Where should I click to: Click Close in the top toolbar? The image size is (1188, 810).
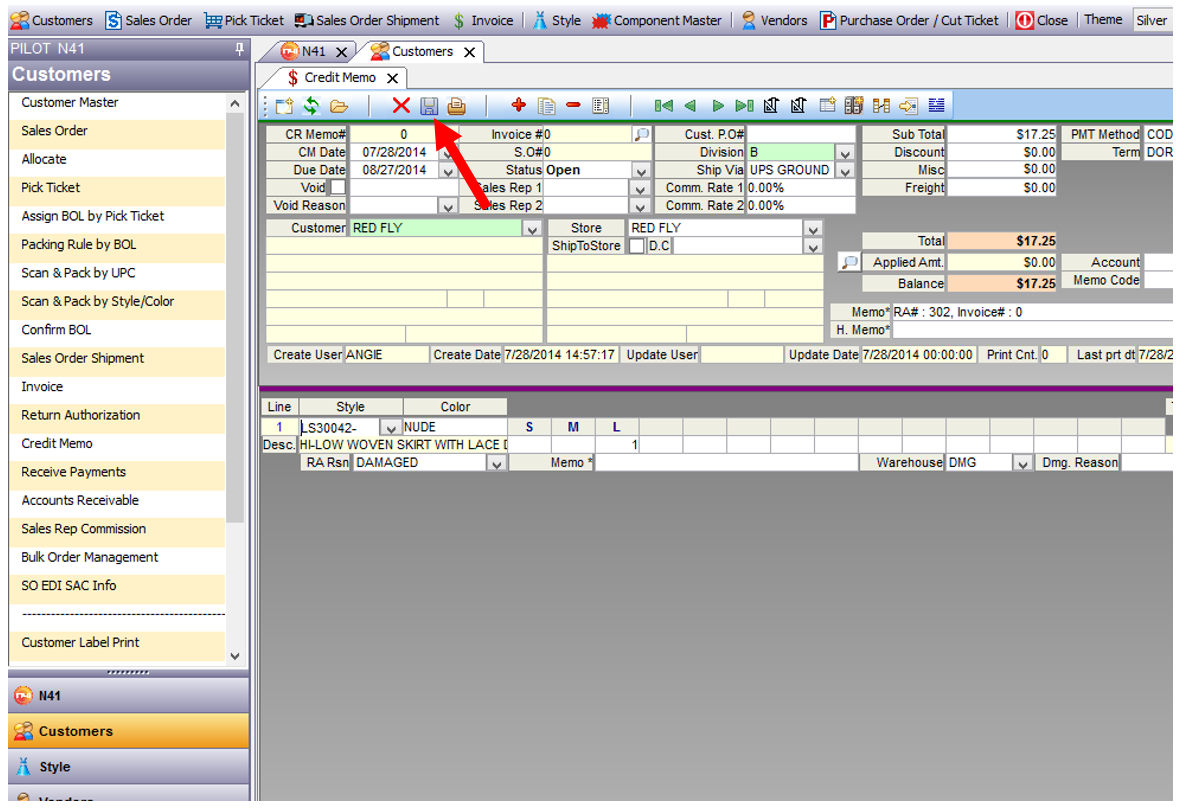pyautogui.click(x=1042, y=20)
